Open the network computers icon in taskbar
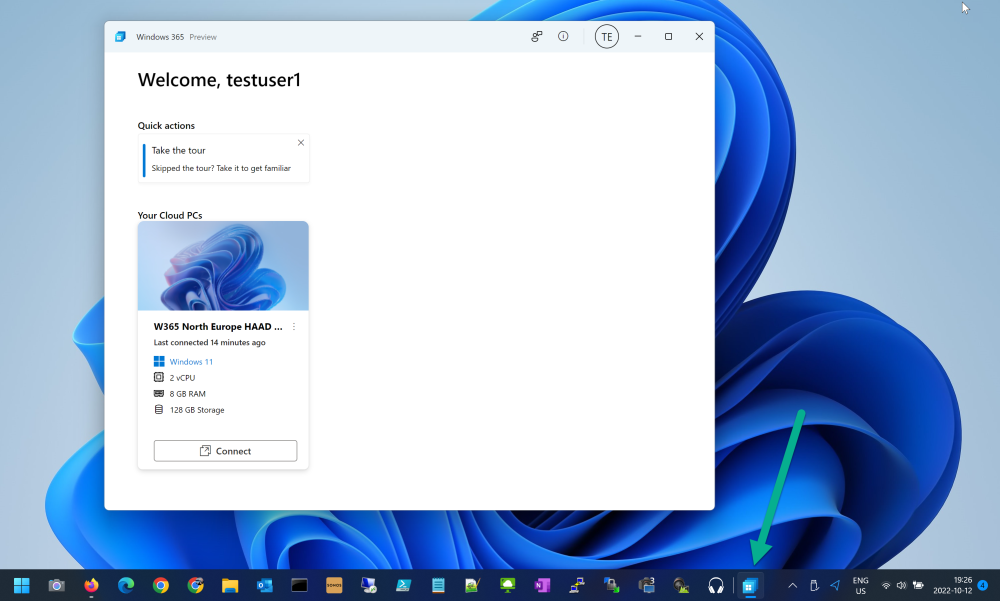The image size is (1000, 601). 577,585
